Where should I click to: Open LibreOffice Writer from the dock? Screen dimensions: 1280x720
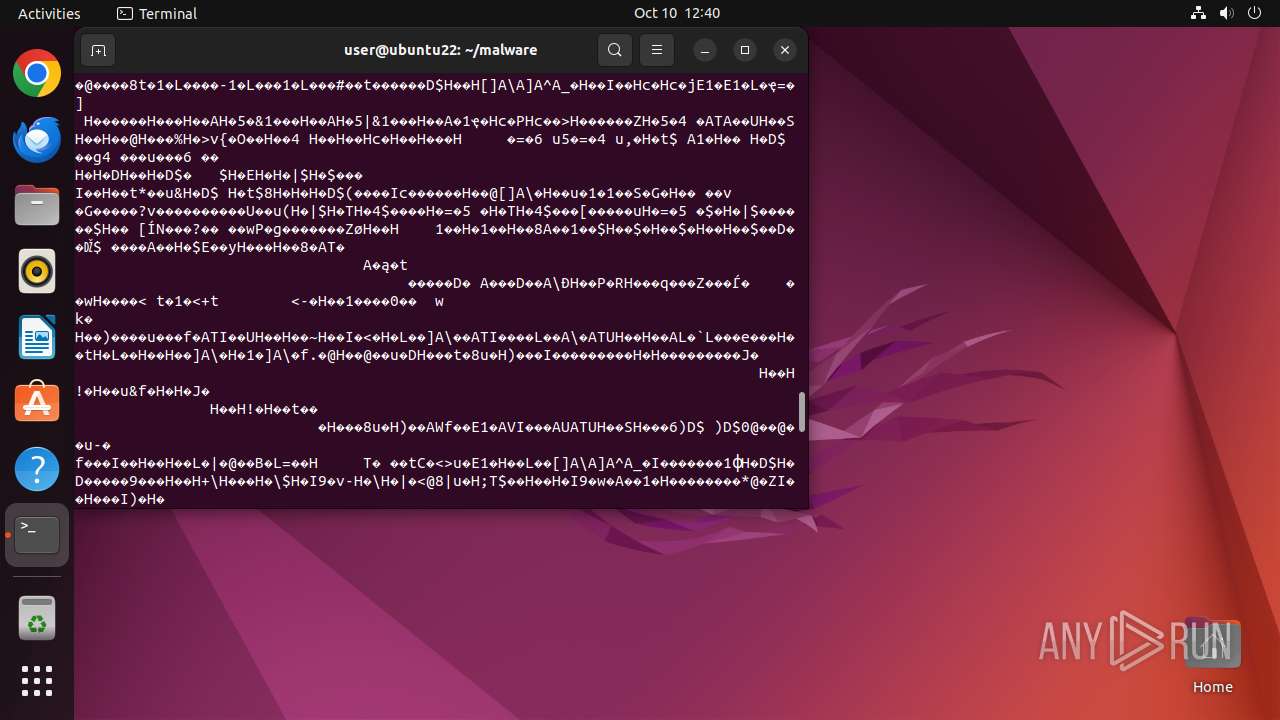[37, 337]
